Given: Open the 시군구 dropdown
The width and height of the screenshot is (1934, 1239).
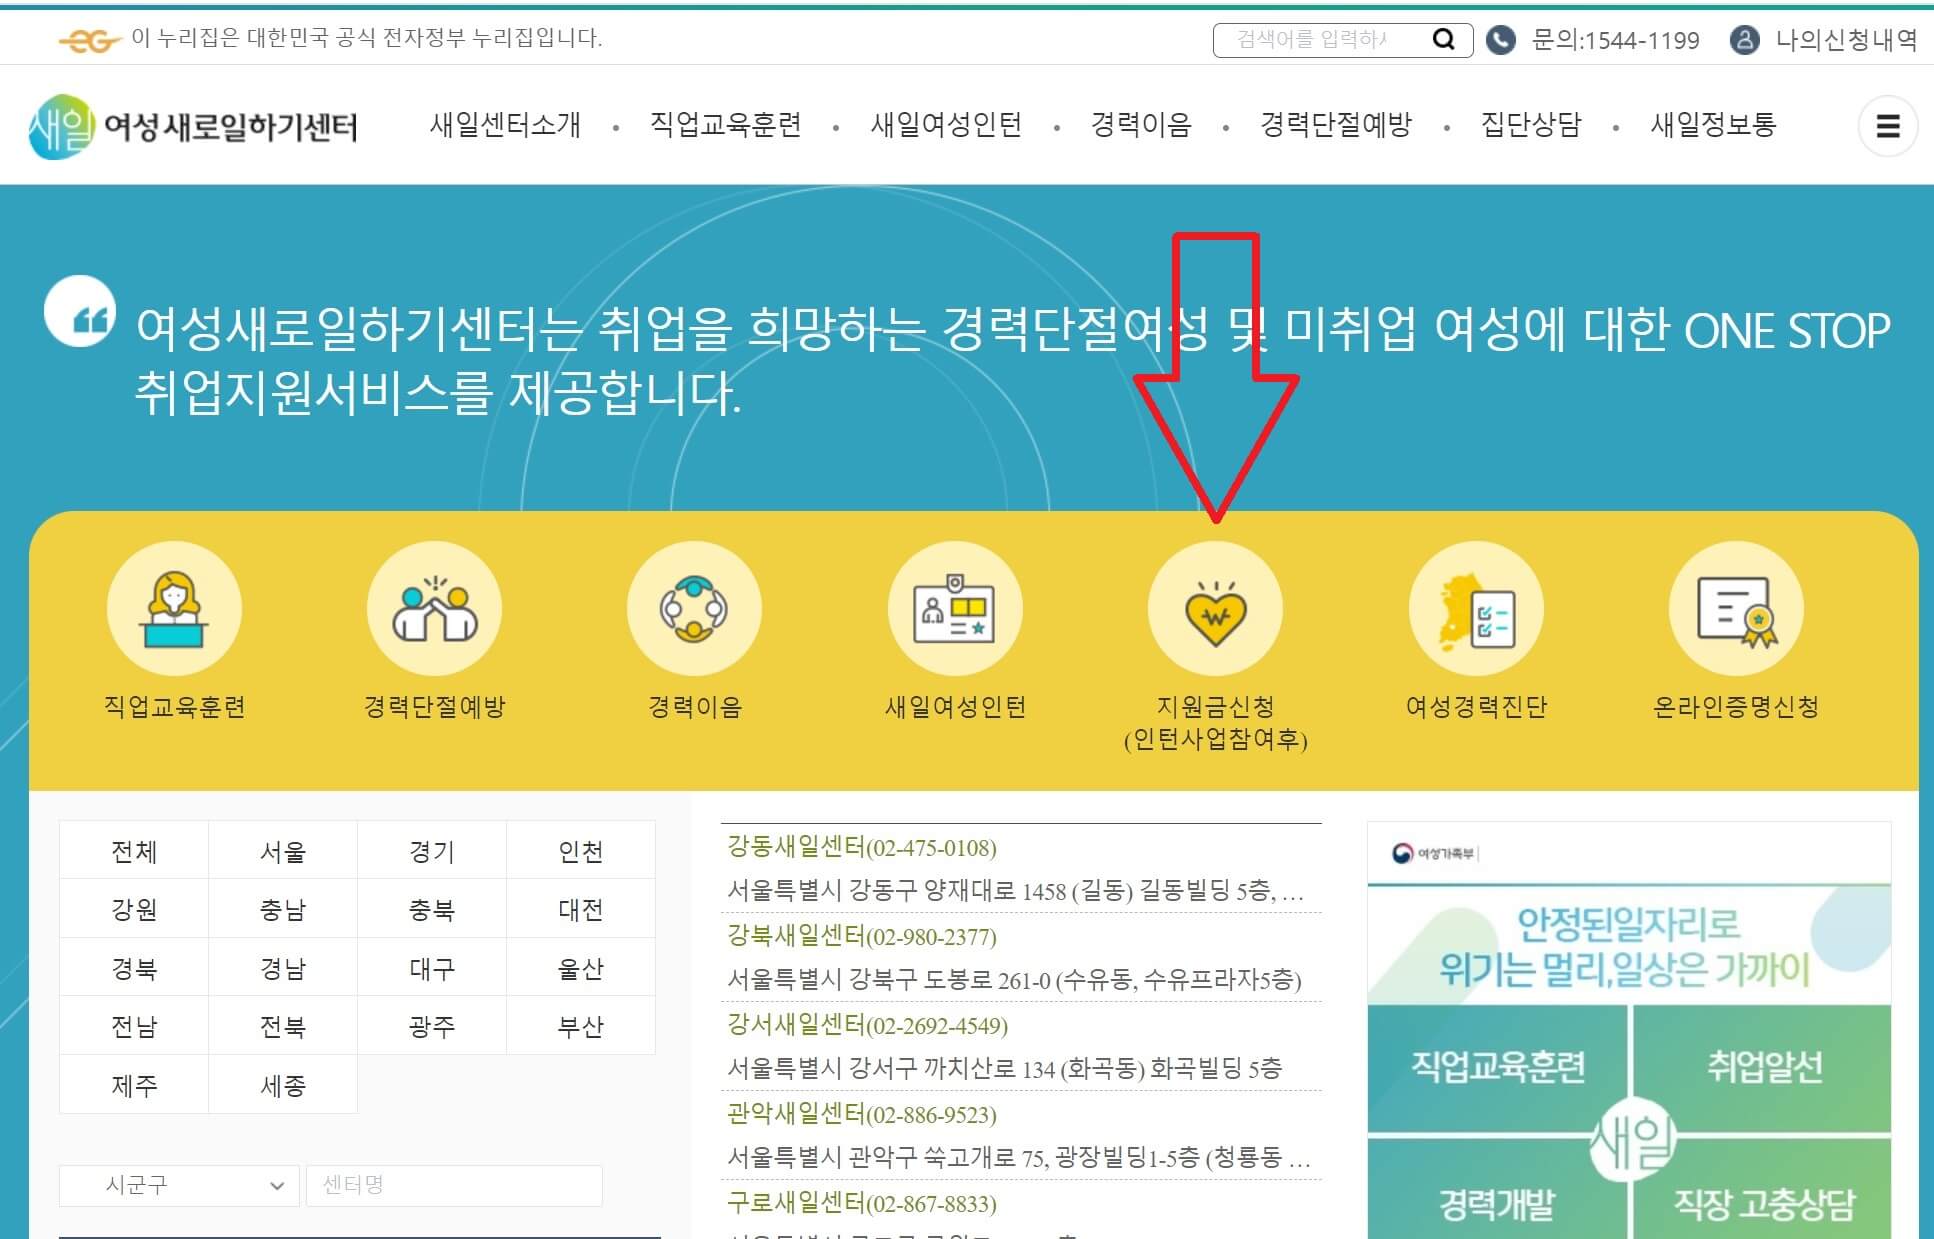Looking at the screenshot, I should point(178,1185).
